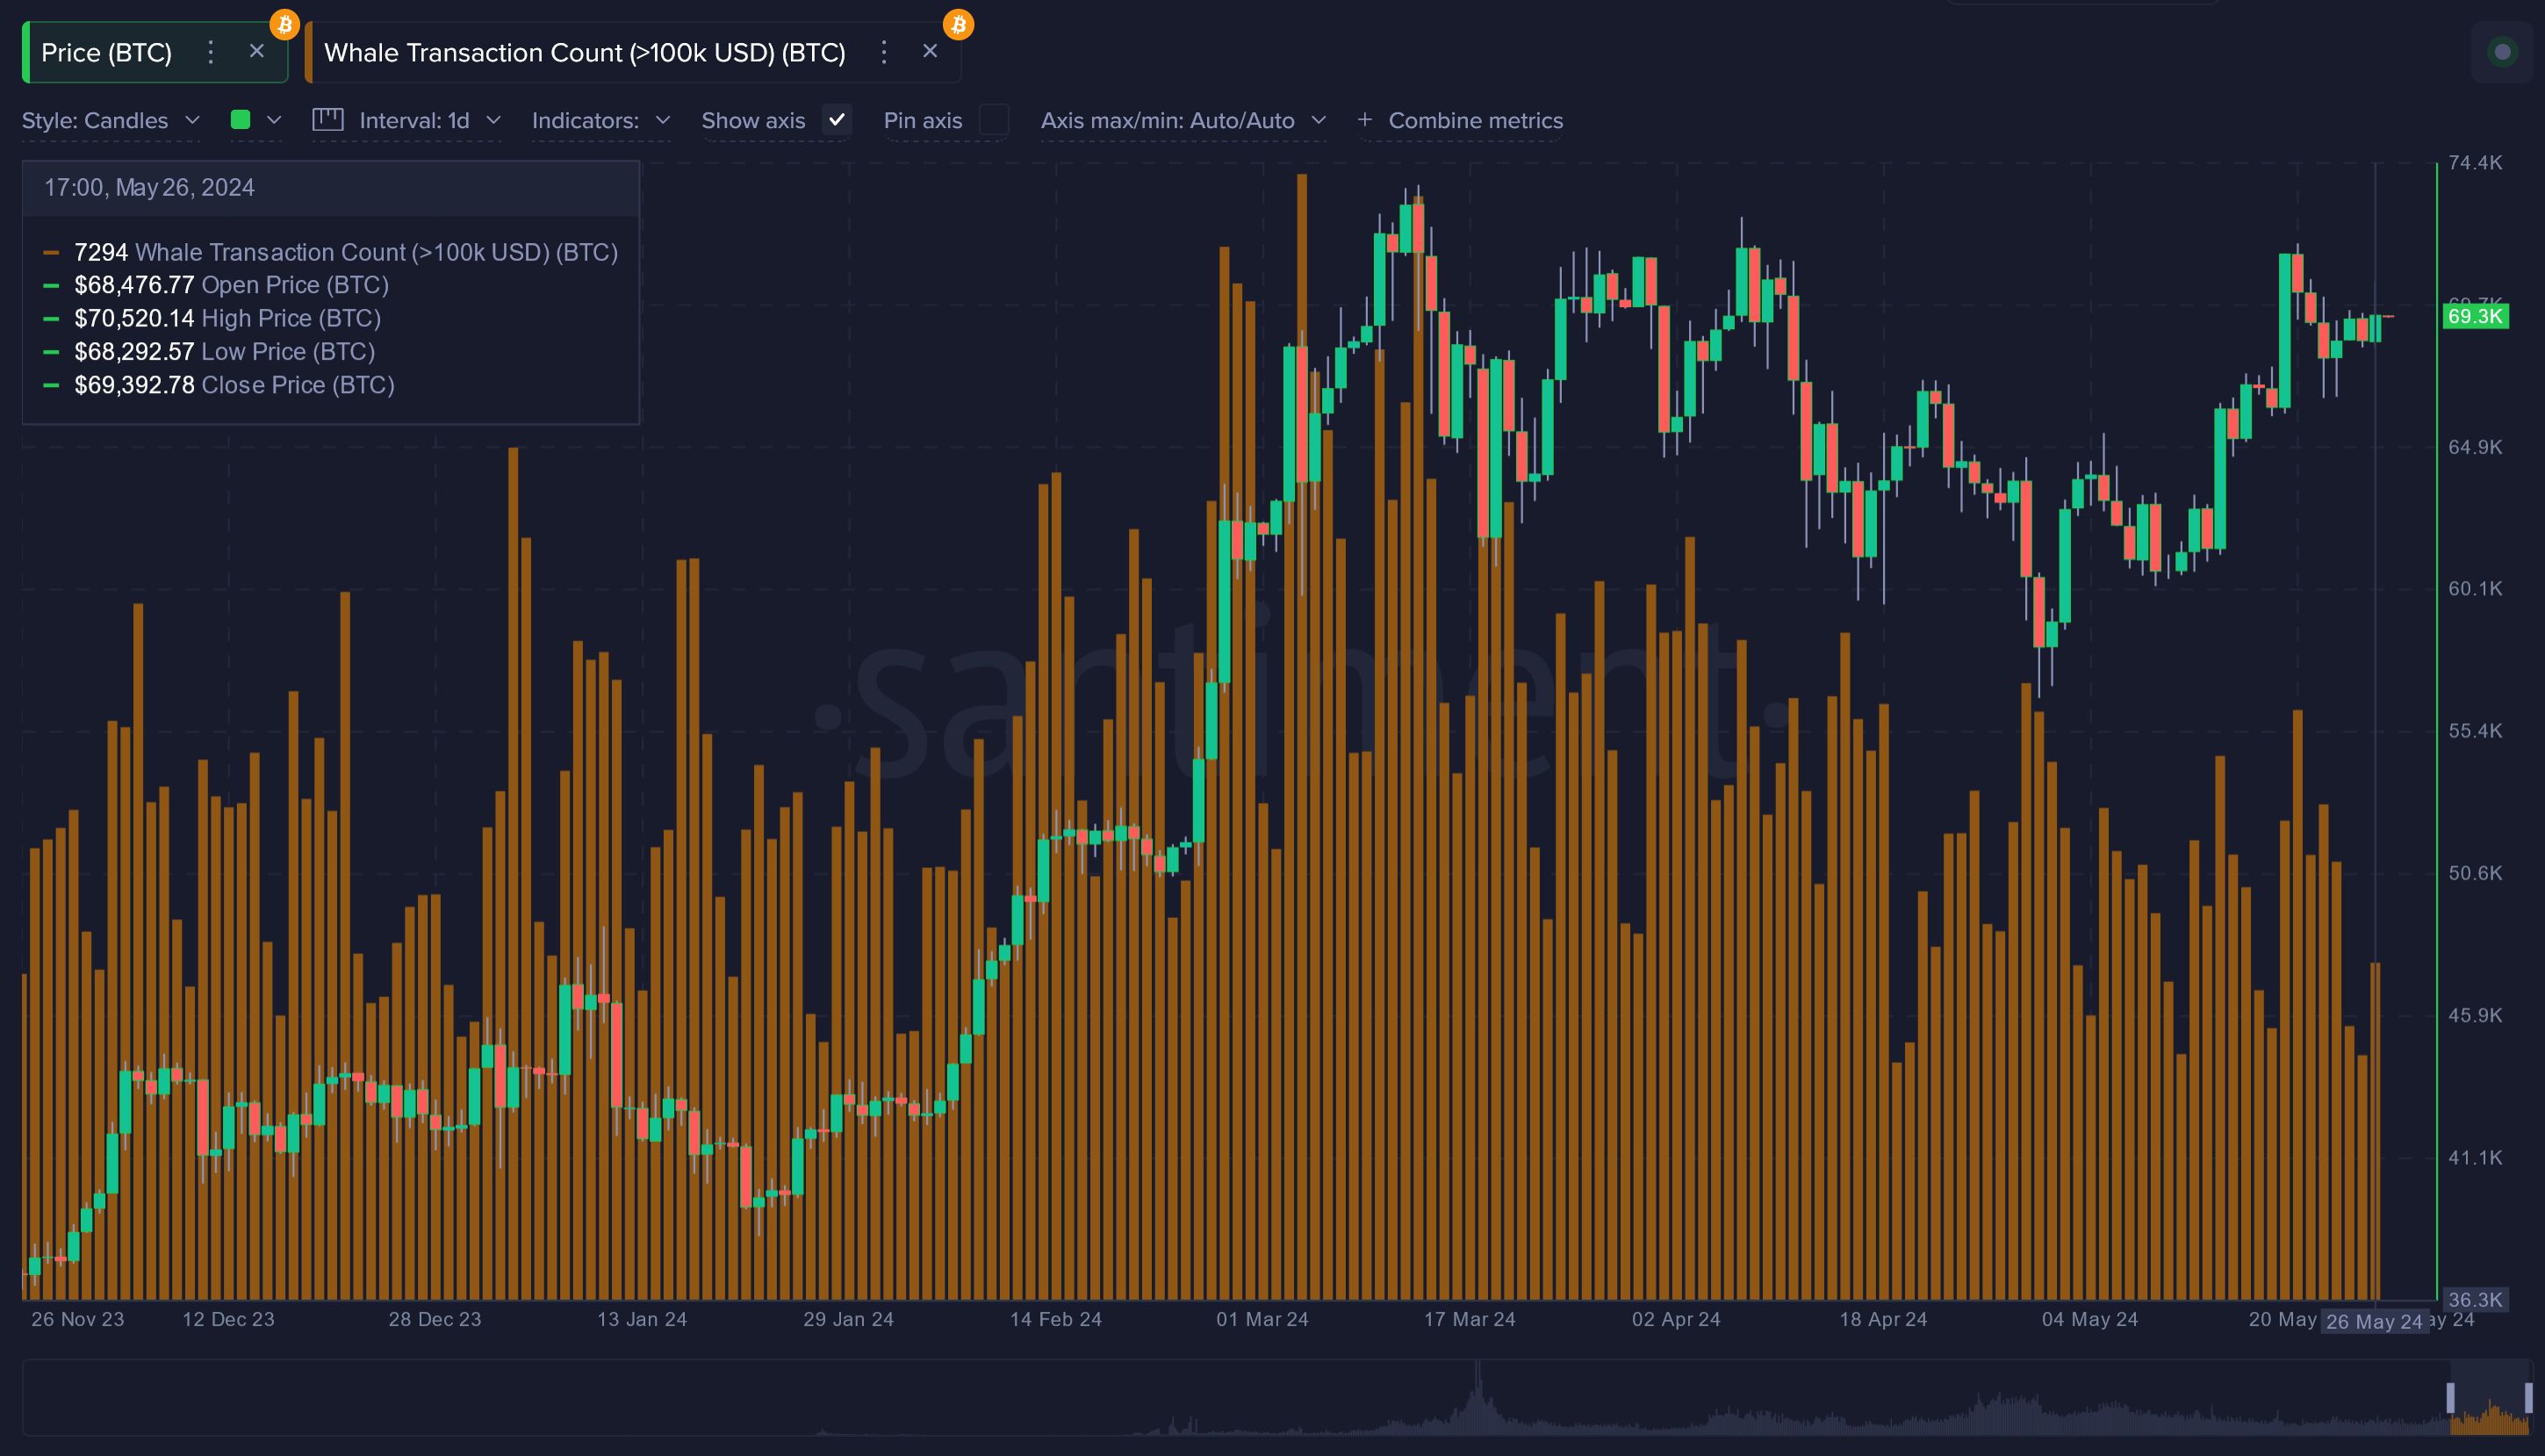2545x1456 pixels.
Task: Enable the Pin axis checkbox
Action: coord(993,120)
